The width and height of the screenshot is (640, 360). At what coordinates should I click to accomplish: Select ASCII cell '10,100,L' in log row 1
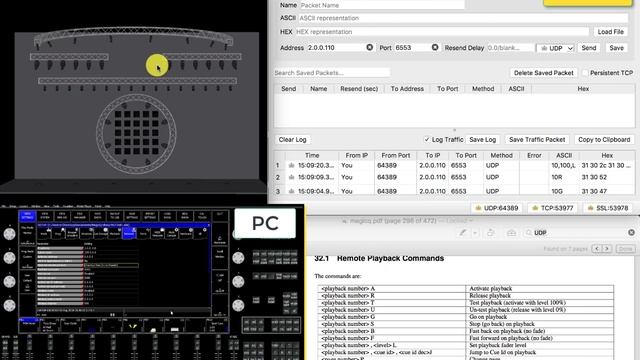[x=563, y=165]
